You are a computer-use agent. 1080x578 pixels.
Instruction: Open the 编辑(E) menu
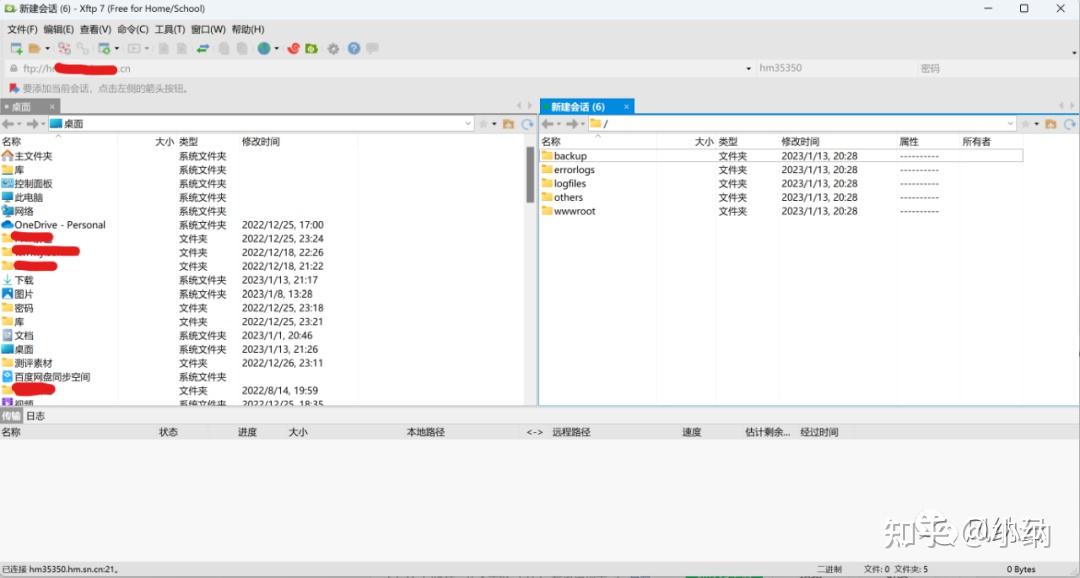pos(58,29)
